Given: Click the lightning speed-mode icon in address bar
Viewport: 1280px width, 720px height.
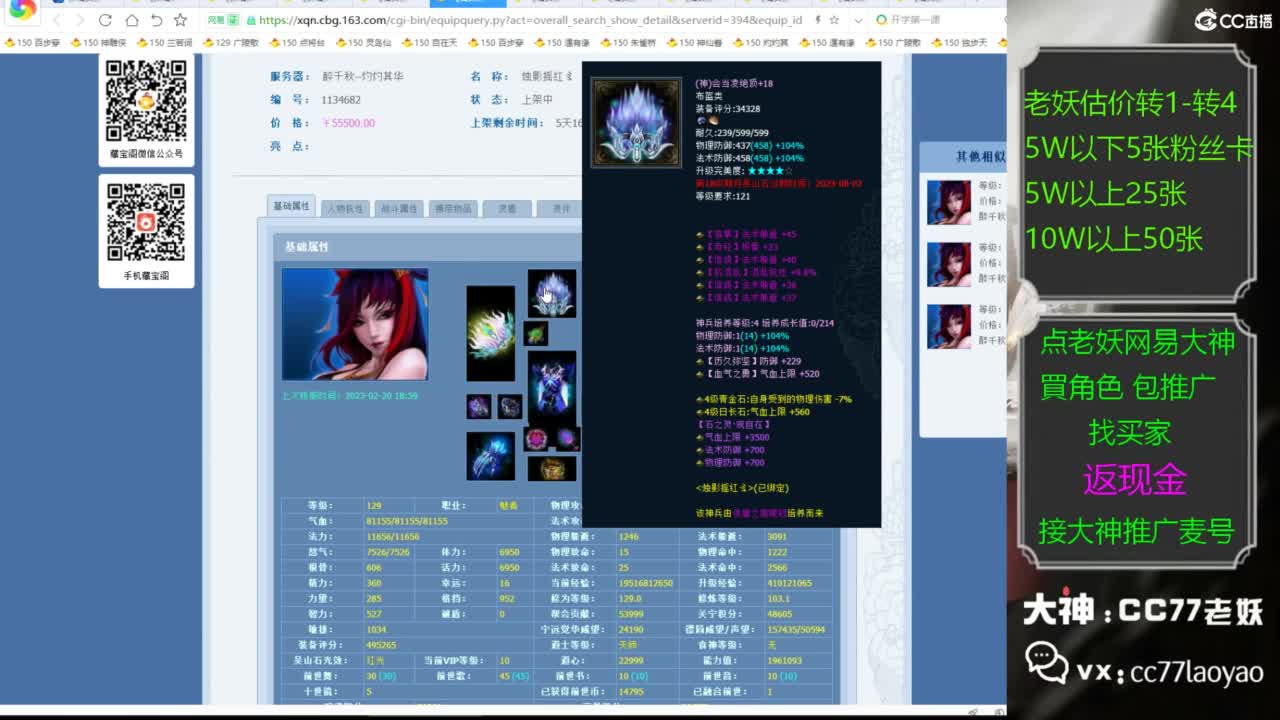Looking at the screenshot, I should [x=818, y=20].
